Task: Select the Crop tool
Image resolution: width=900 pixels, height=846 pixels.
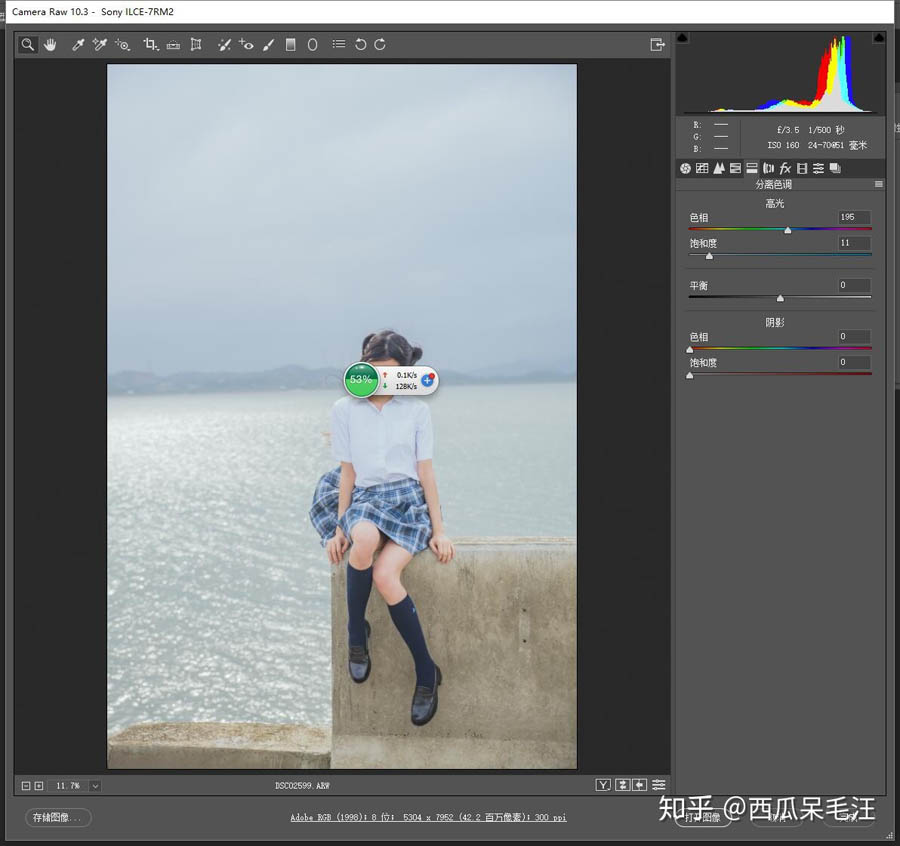Action: click(150, 44)
